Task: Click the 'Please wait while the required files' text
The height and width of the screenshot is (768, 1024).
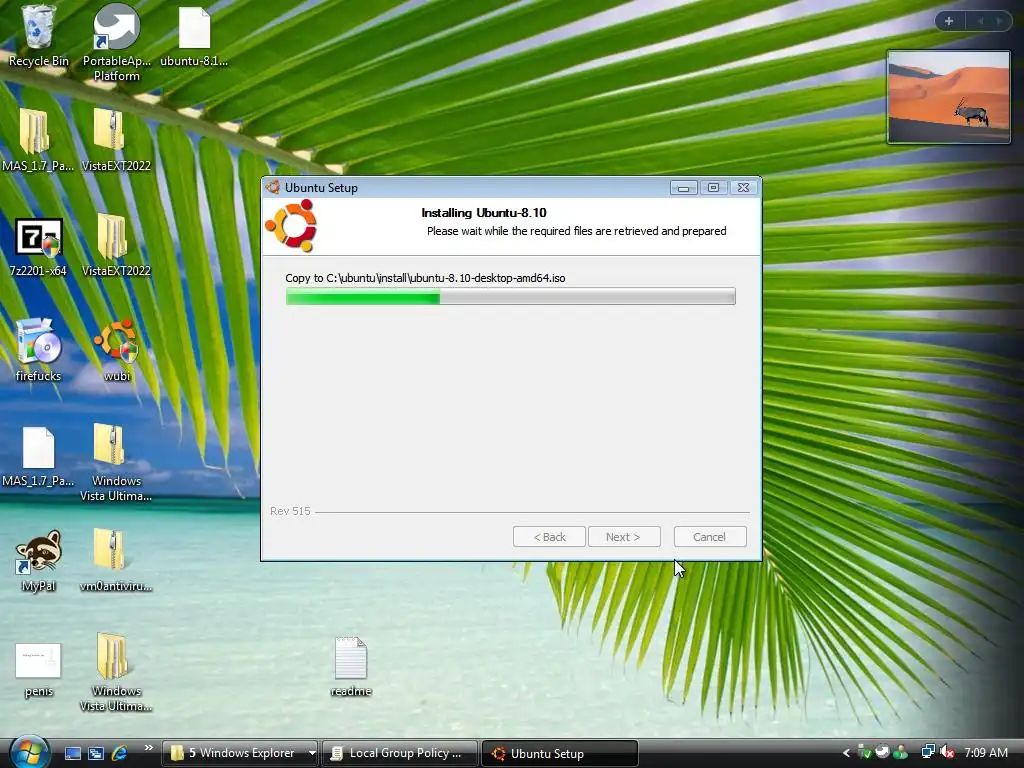Action: pyautogui.click(x=577, y=231)
